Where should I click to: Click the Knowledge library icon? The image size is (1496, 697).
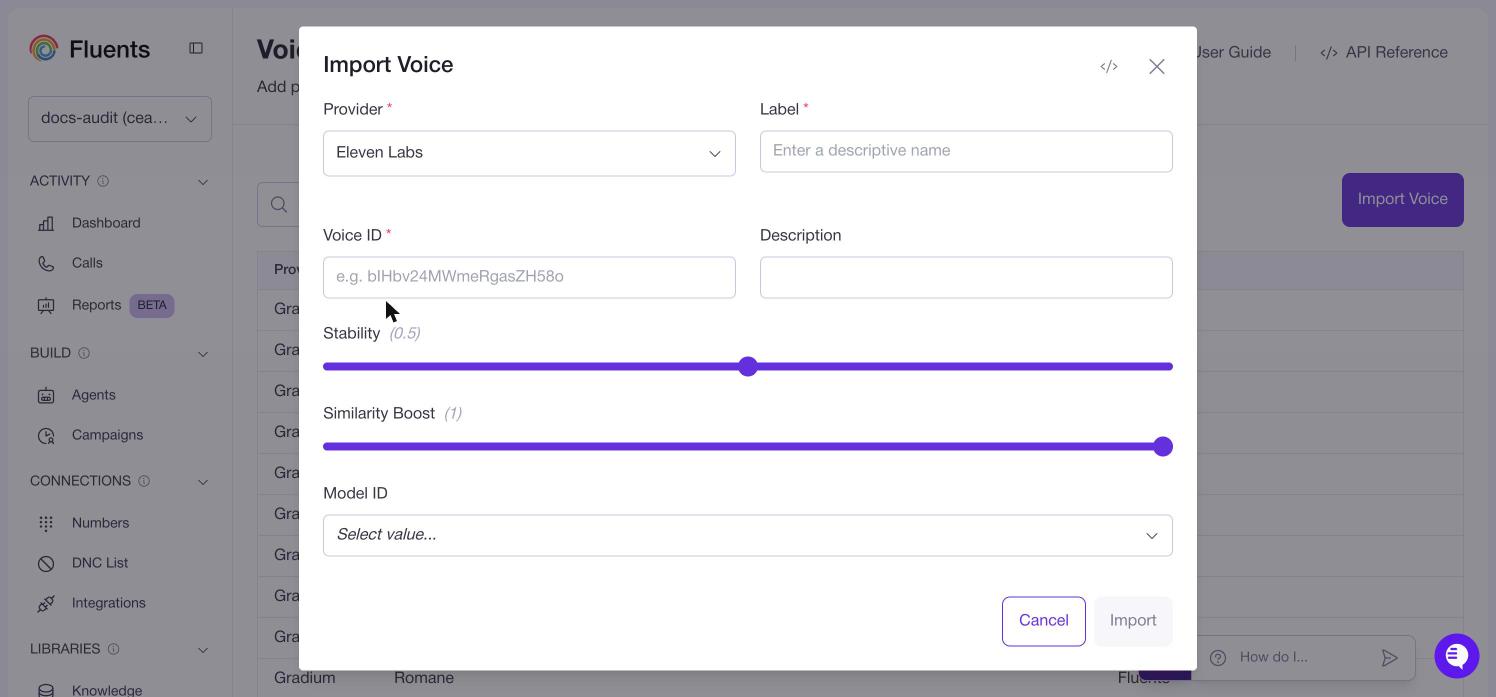46,690
